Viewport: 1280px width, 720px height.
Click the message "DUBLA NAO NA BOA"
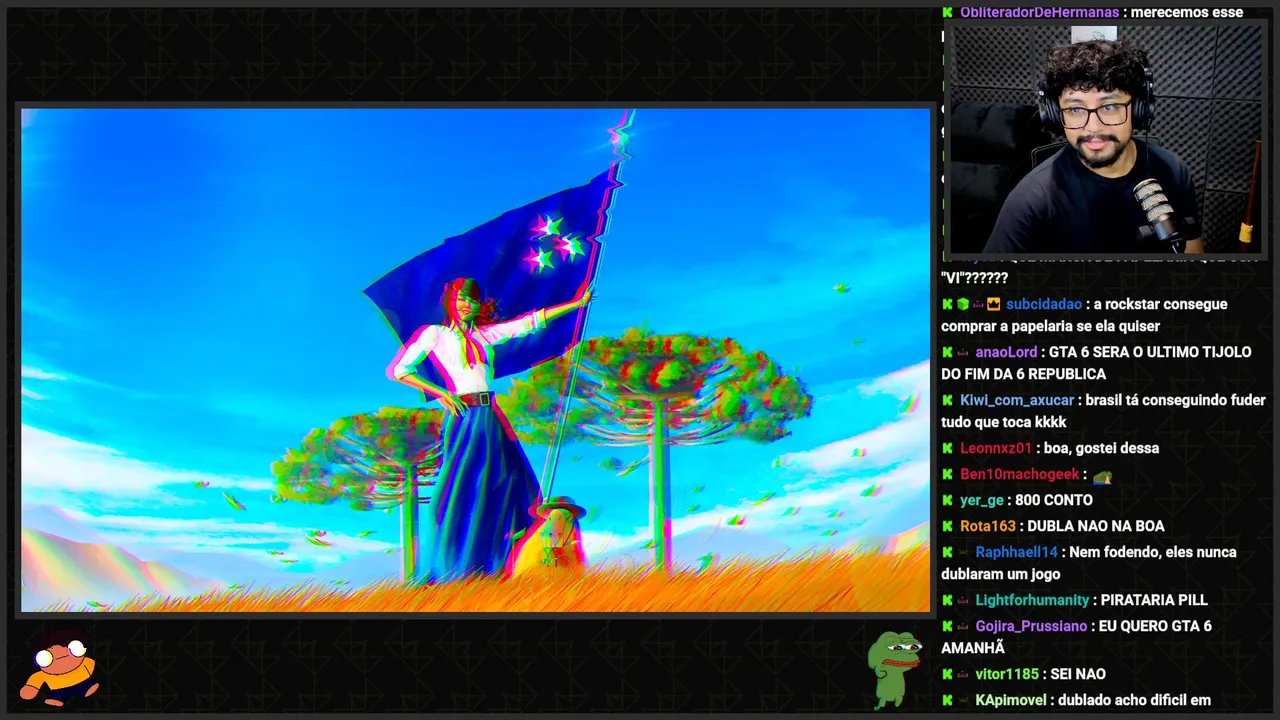click(1096, 526)
